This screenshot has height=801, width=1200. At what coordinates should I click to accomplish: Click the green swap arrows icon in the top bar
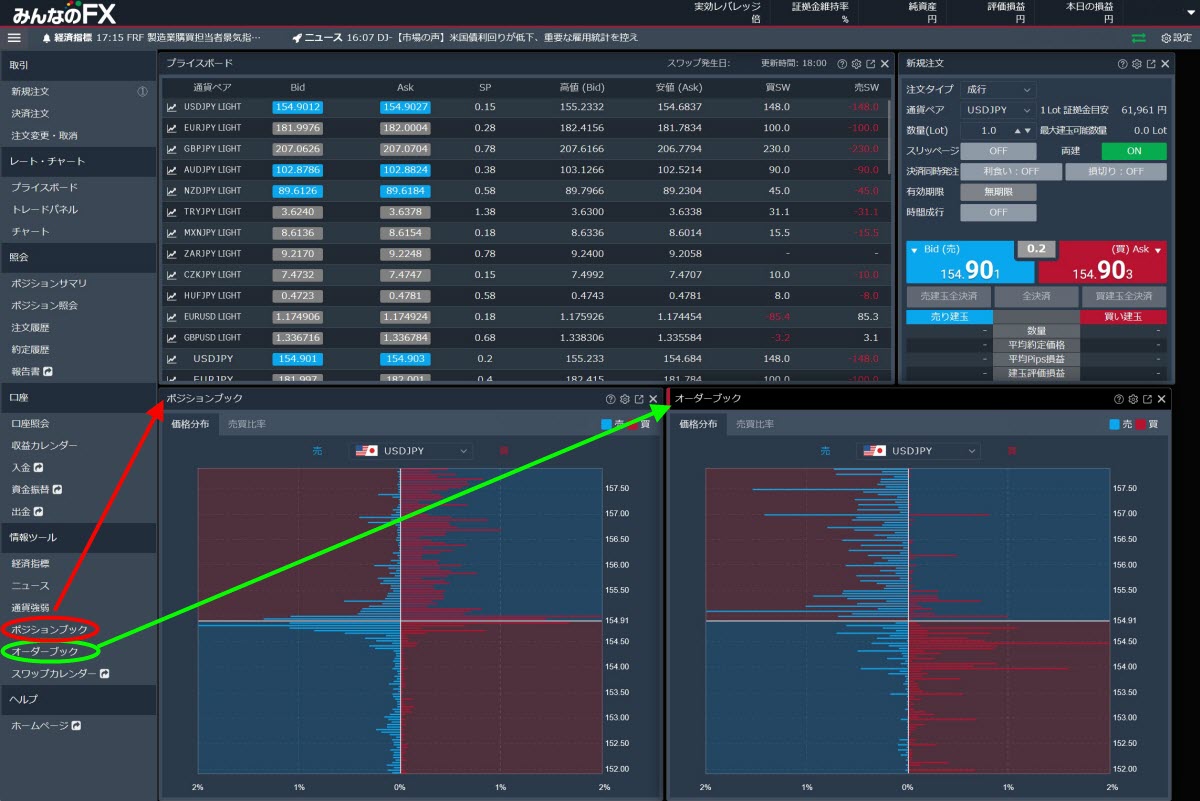coord(1139,38)
